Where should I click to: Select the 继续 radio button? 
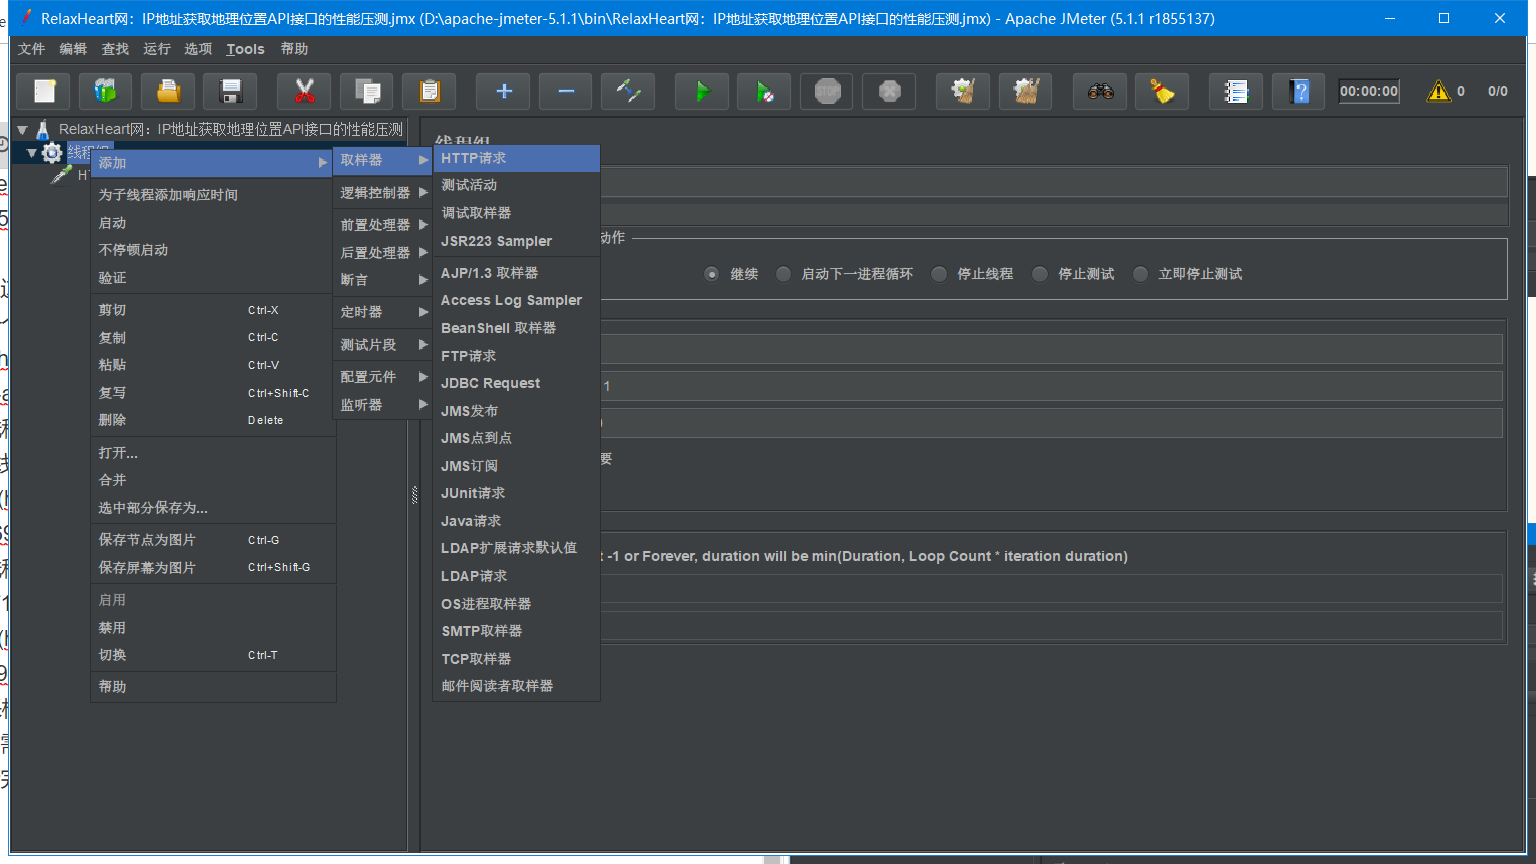pyautogui.click(x=711, y=274)
